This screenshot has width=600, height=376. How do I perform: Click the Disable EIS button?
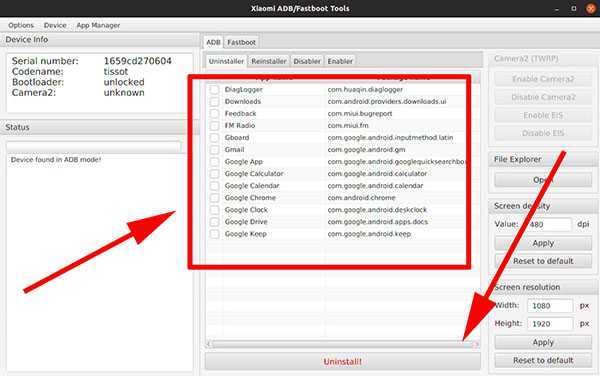tap(543, 133)
